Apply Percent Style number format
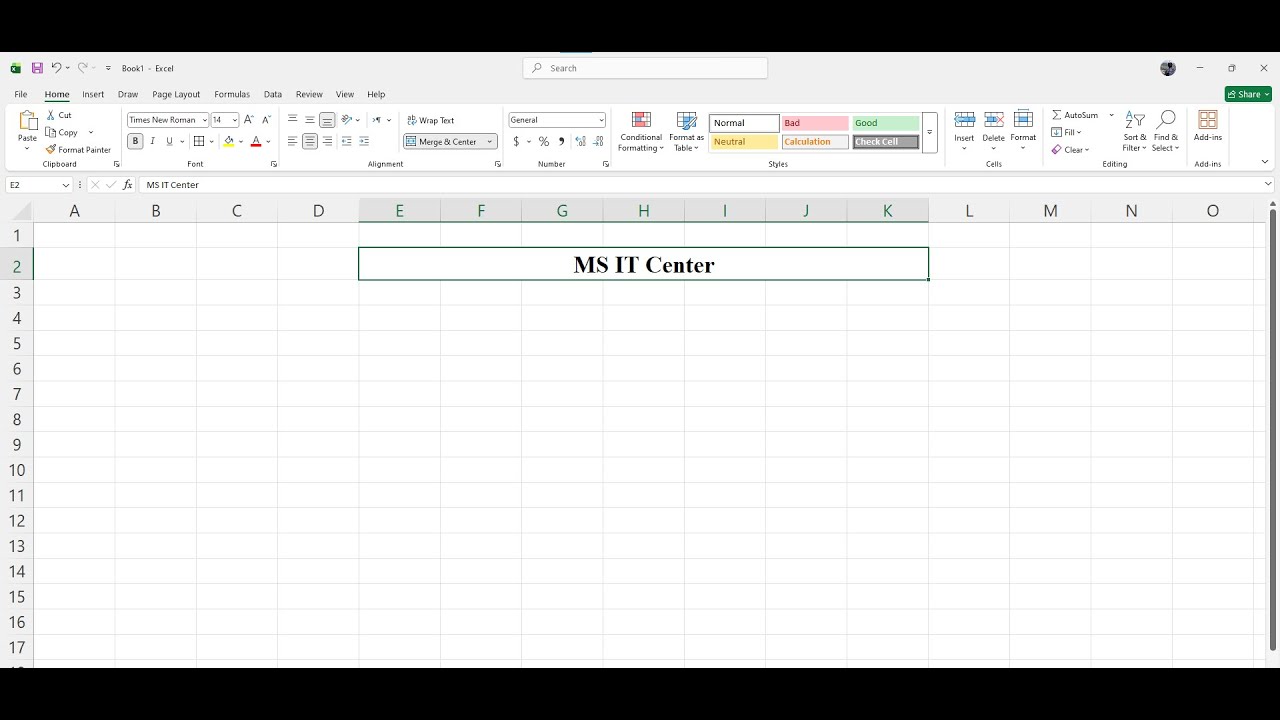 coord(544,142)
